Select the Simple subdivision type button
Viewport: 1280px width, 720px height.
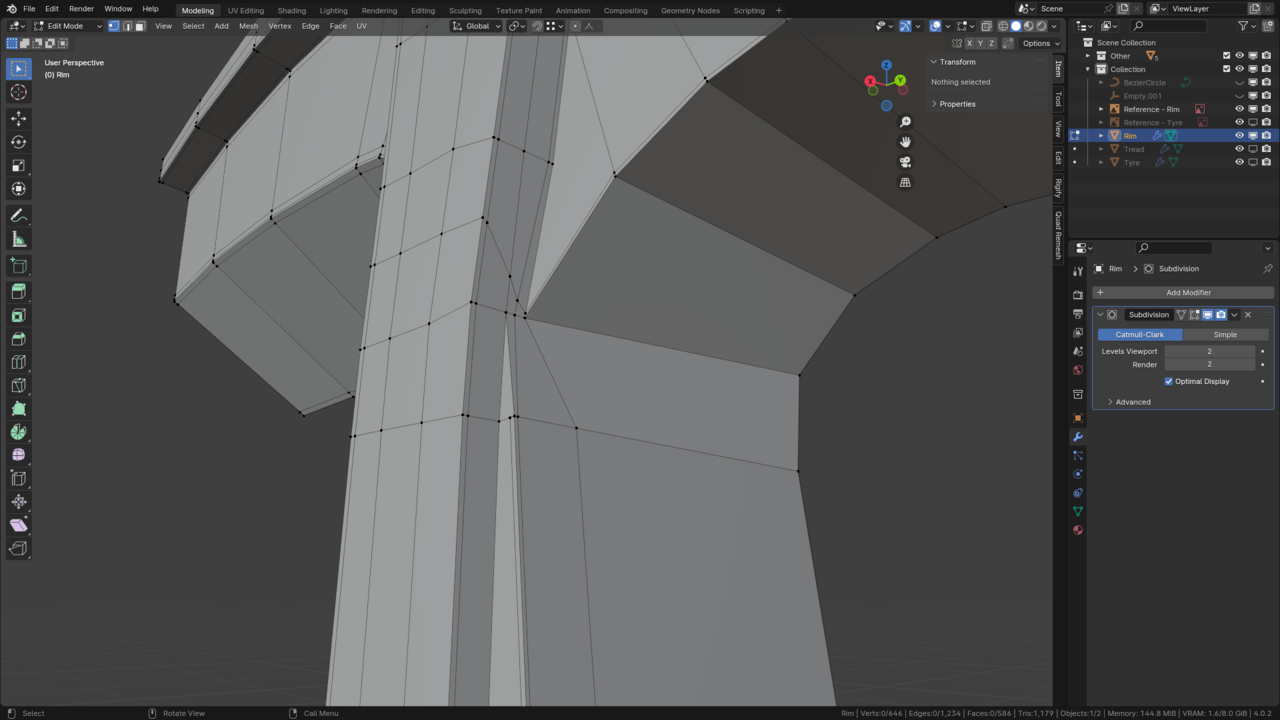click(x=1225, y=334)
